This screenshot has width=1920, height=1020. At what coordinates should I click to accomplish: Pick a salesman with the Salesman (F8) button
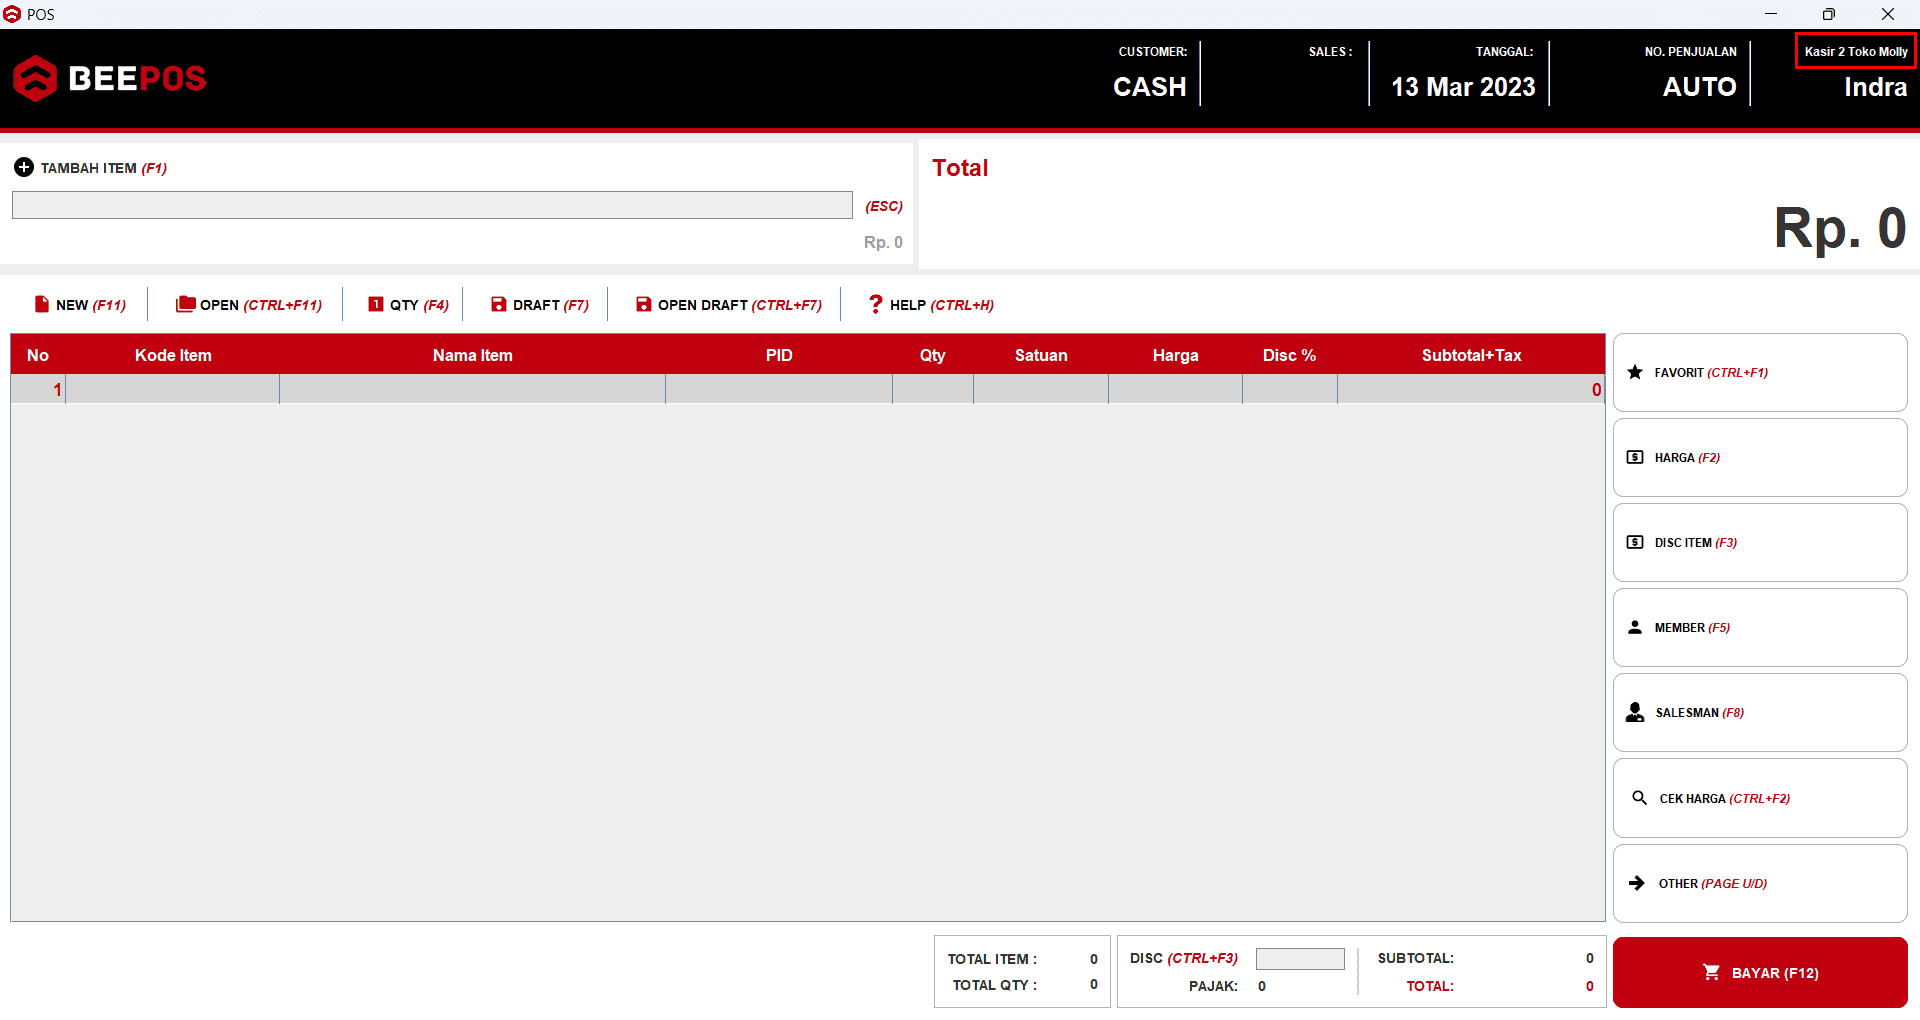tap(1759, 712)
